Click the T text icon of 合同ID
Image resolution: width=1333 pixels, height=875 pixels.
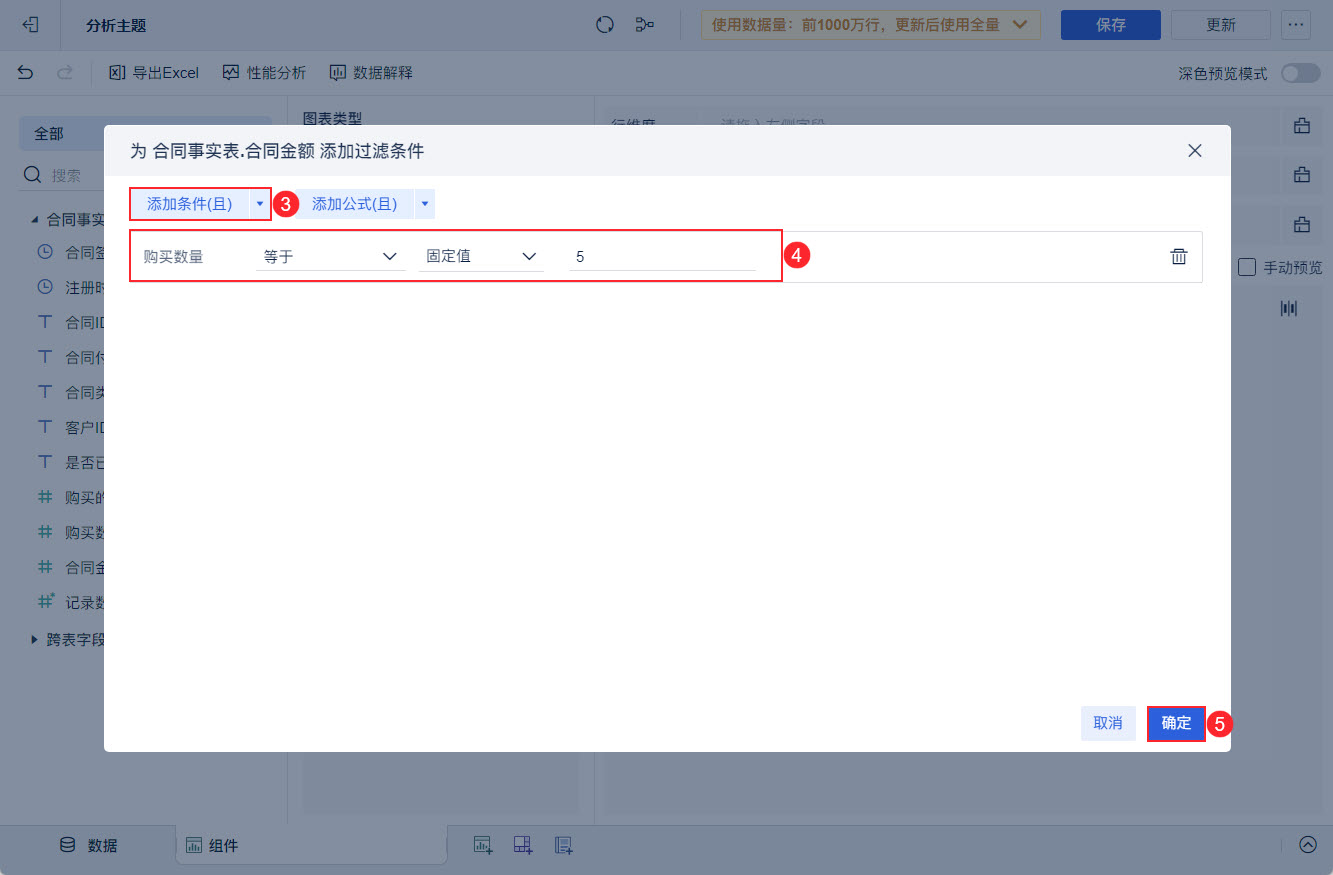tap(45, 322)
